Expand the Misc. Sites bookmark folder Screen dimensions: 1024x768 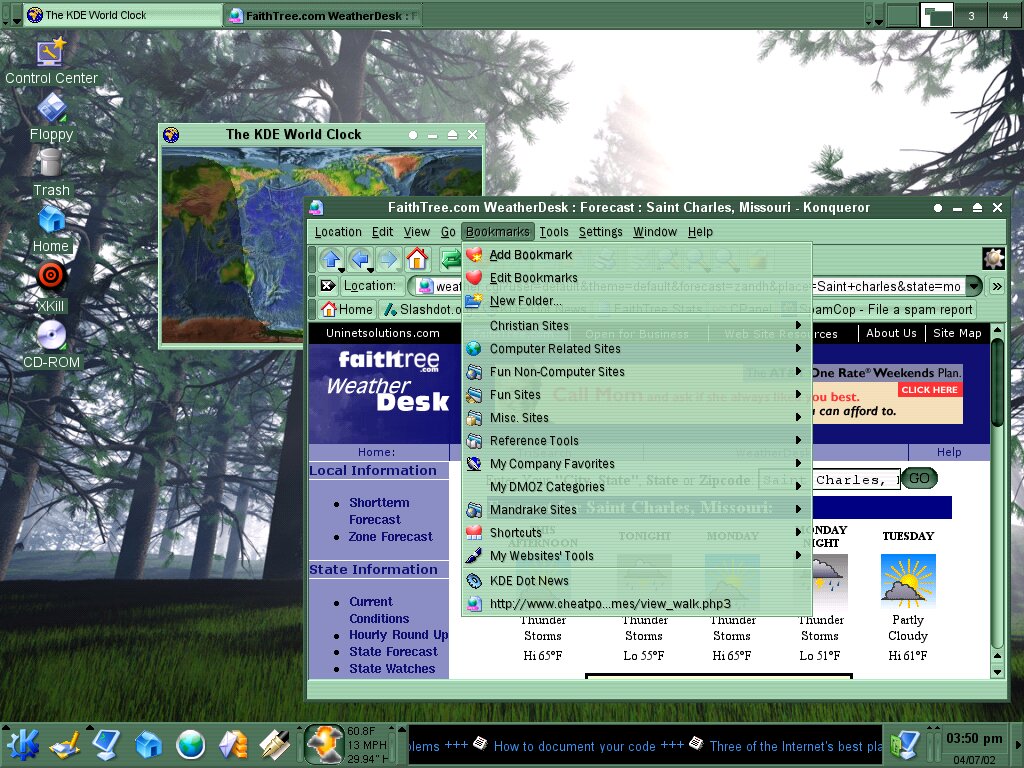point(637,417)
